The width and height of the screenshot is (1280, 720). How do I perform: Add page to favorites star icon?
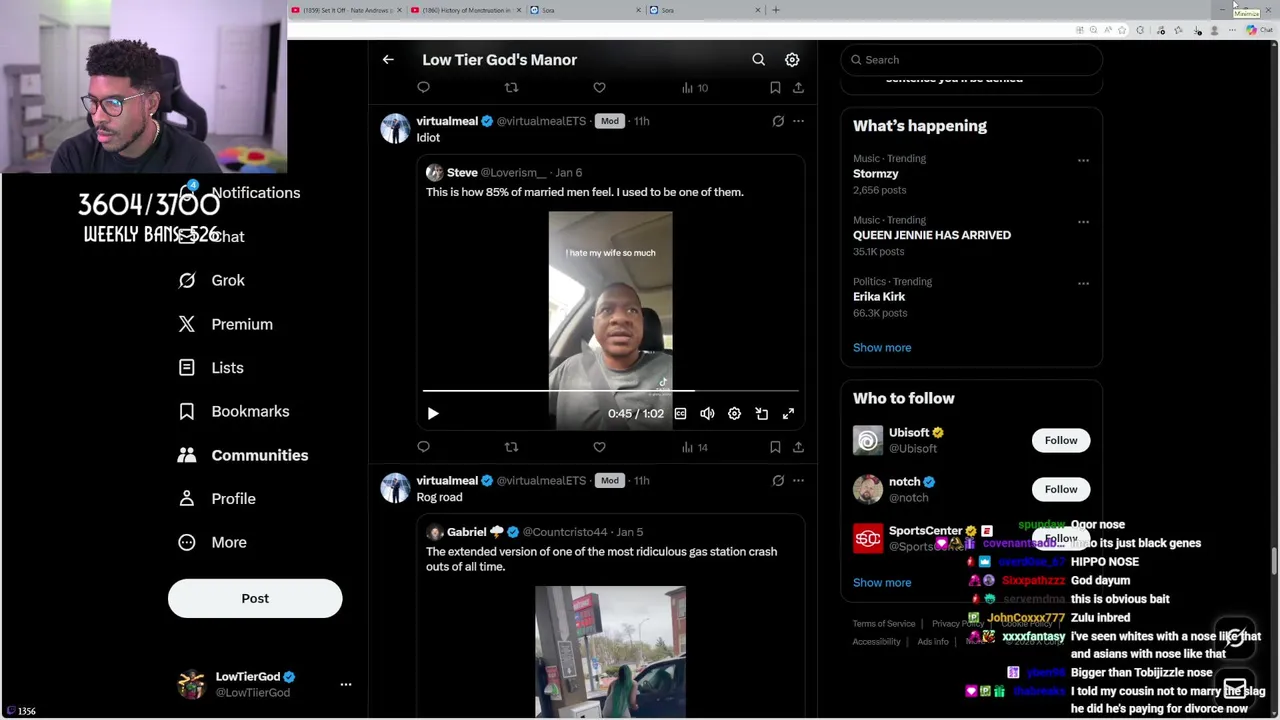click(1123, 30)
